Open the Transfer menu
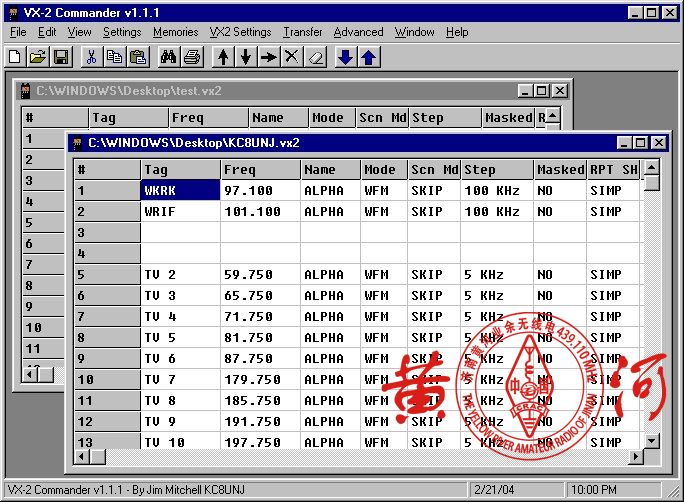The height and width of the screenshot is (502, 684). click(x=302, y=32)
